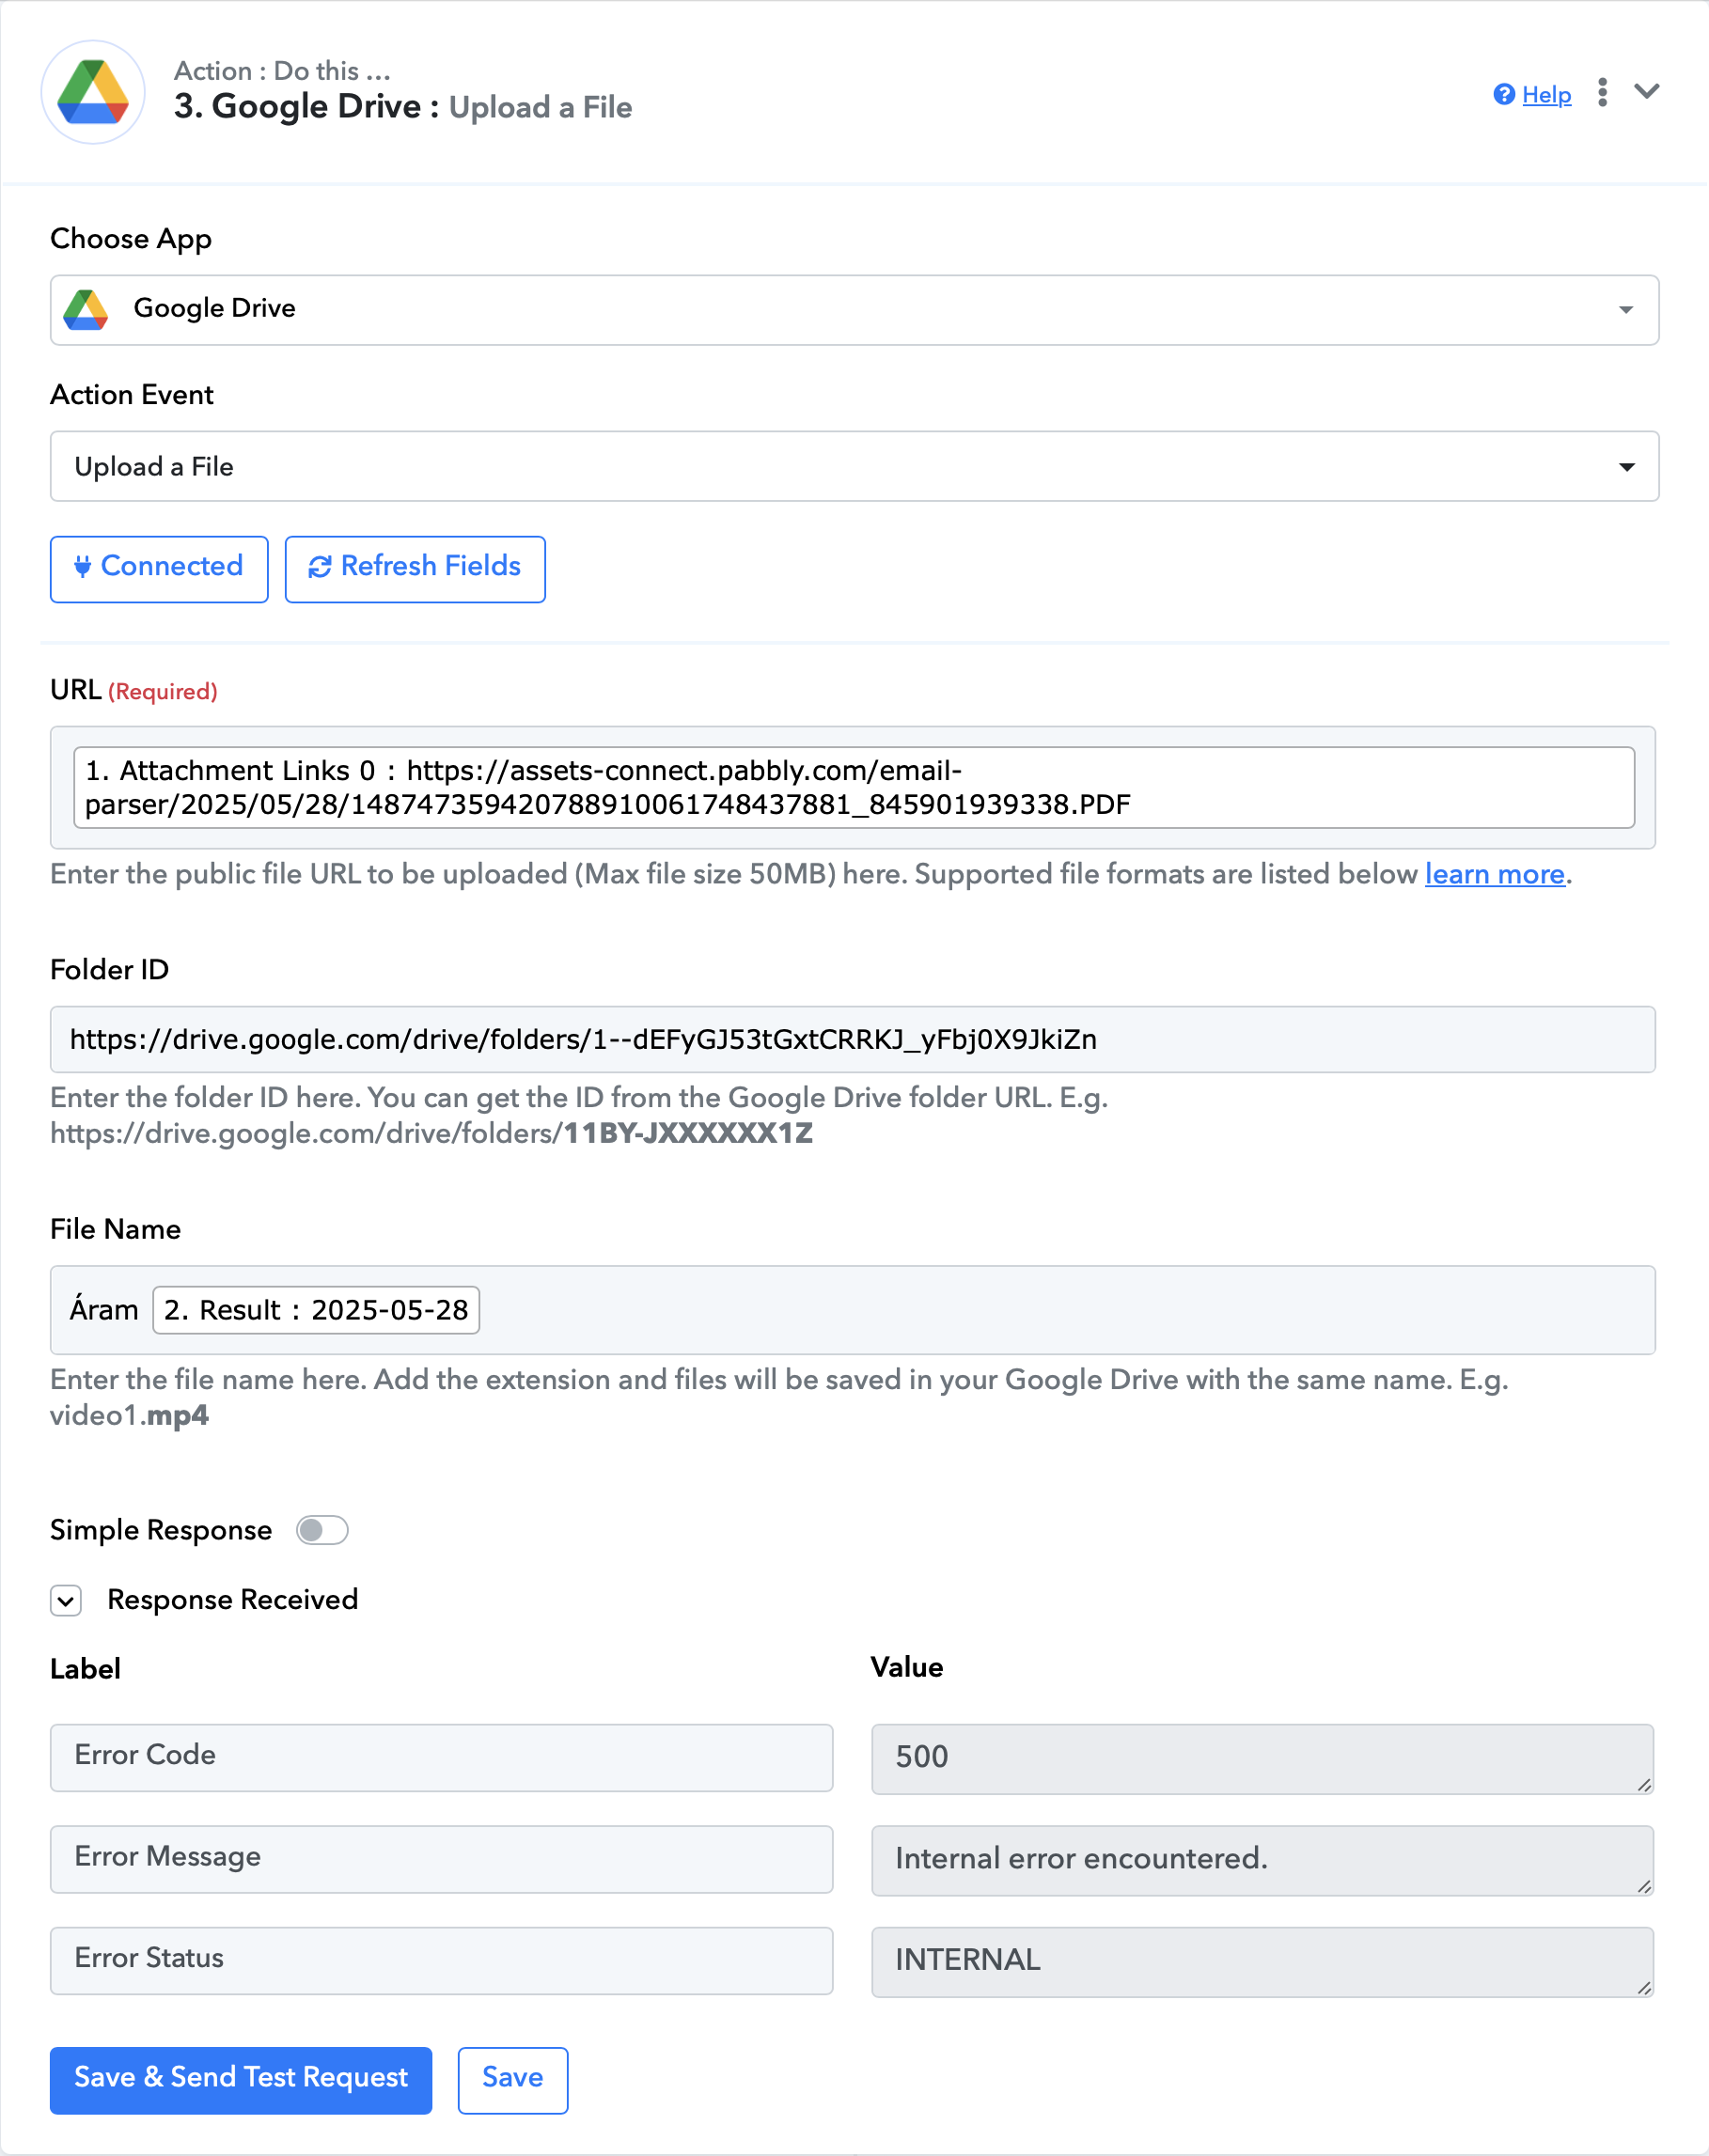Click Save & Send Test Request
The width and height of the screenshot is (1709, 2156).
coord(241,2080)
